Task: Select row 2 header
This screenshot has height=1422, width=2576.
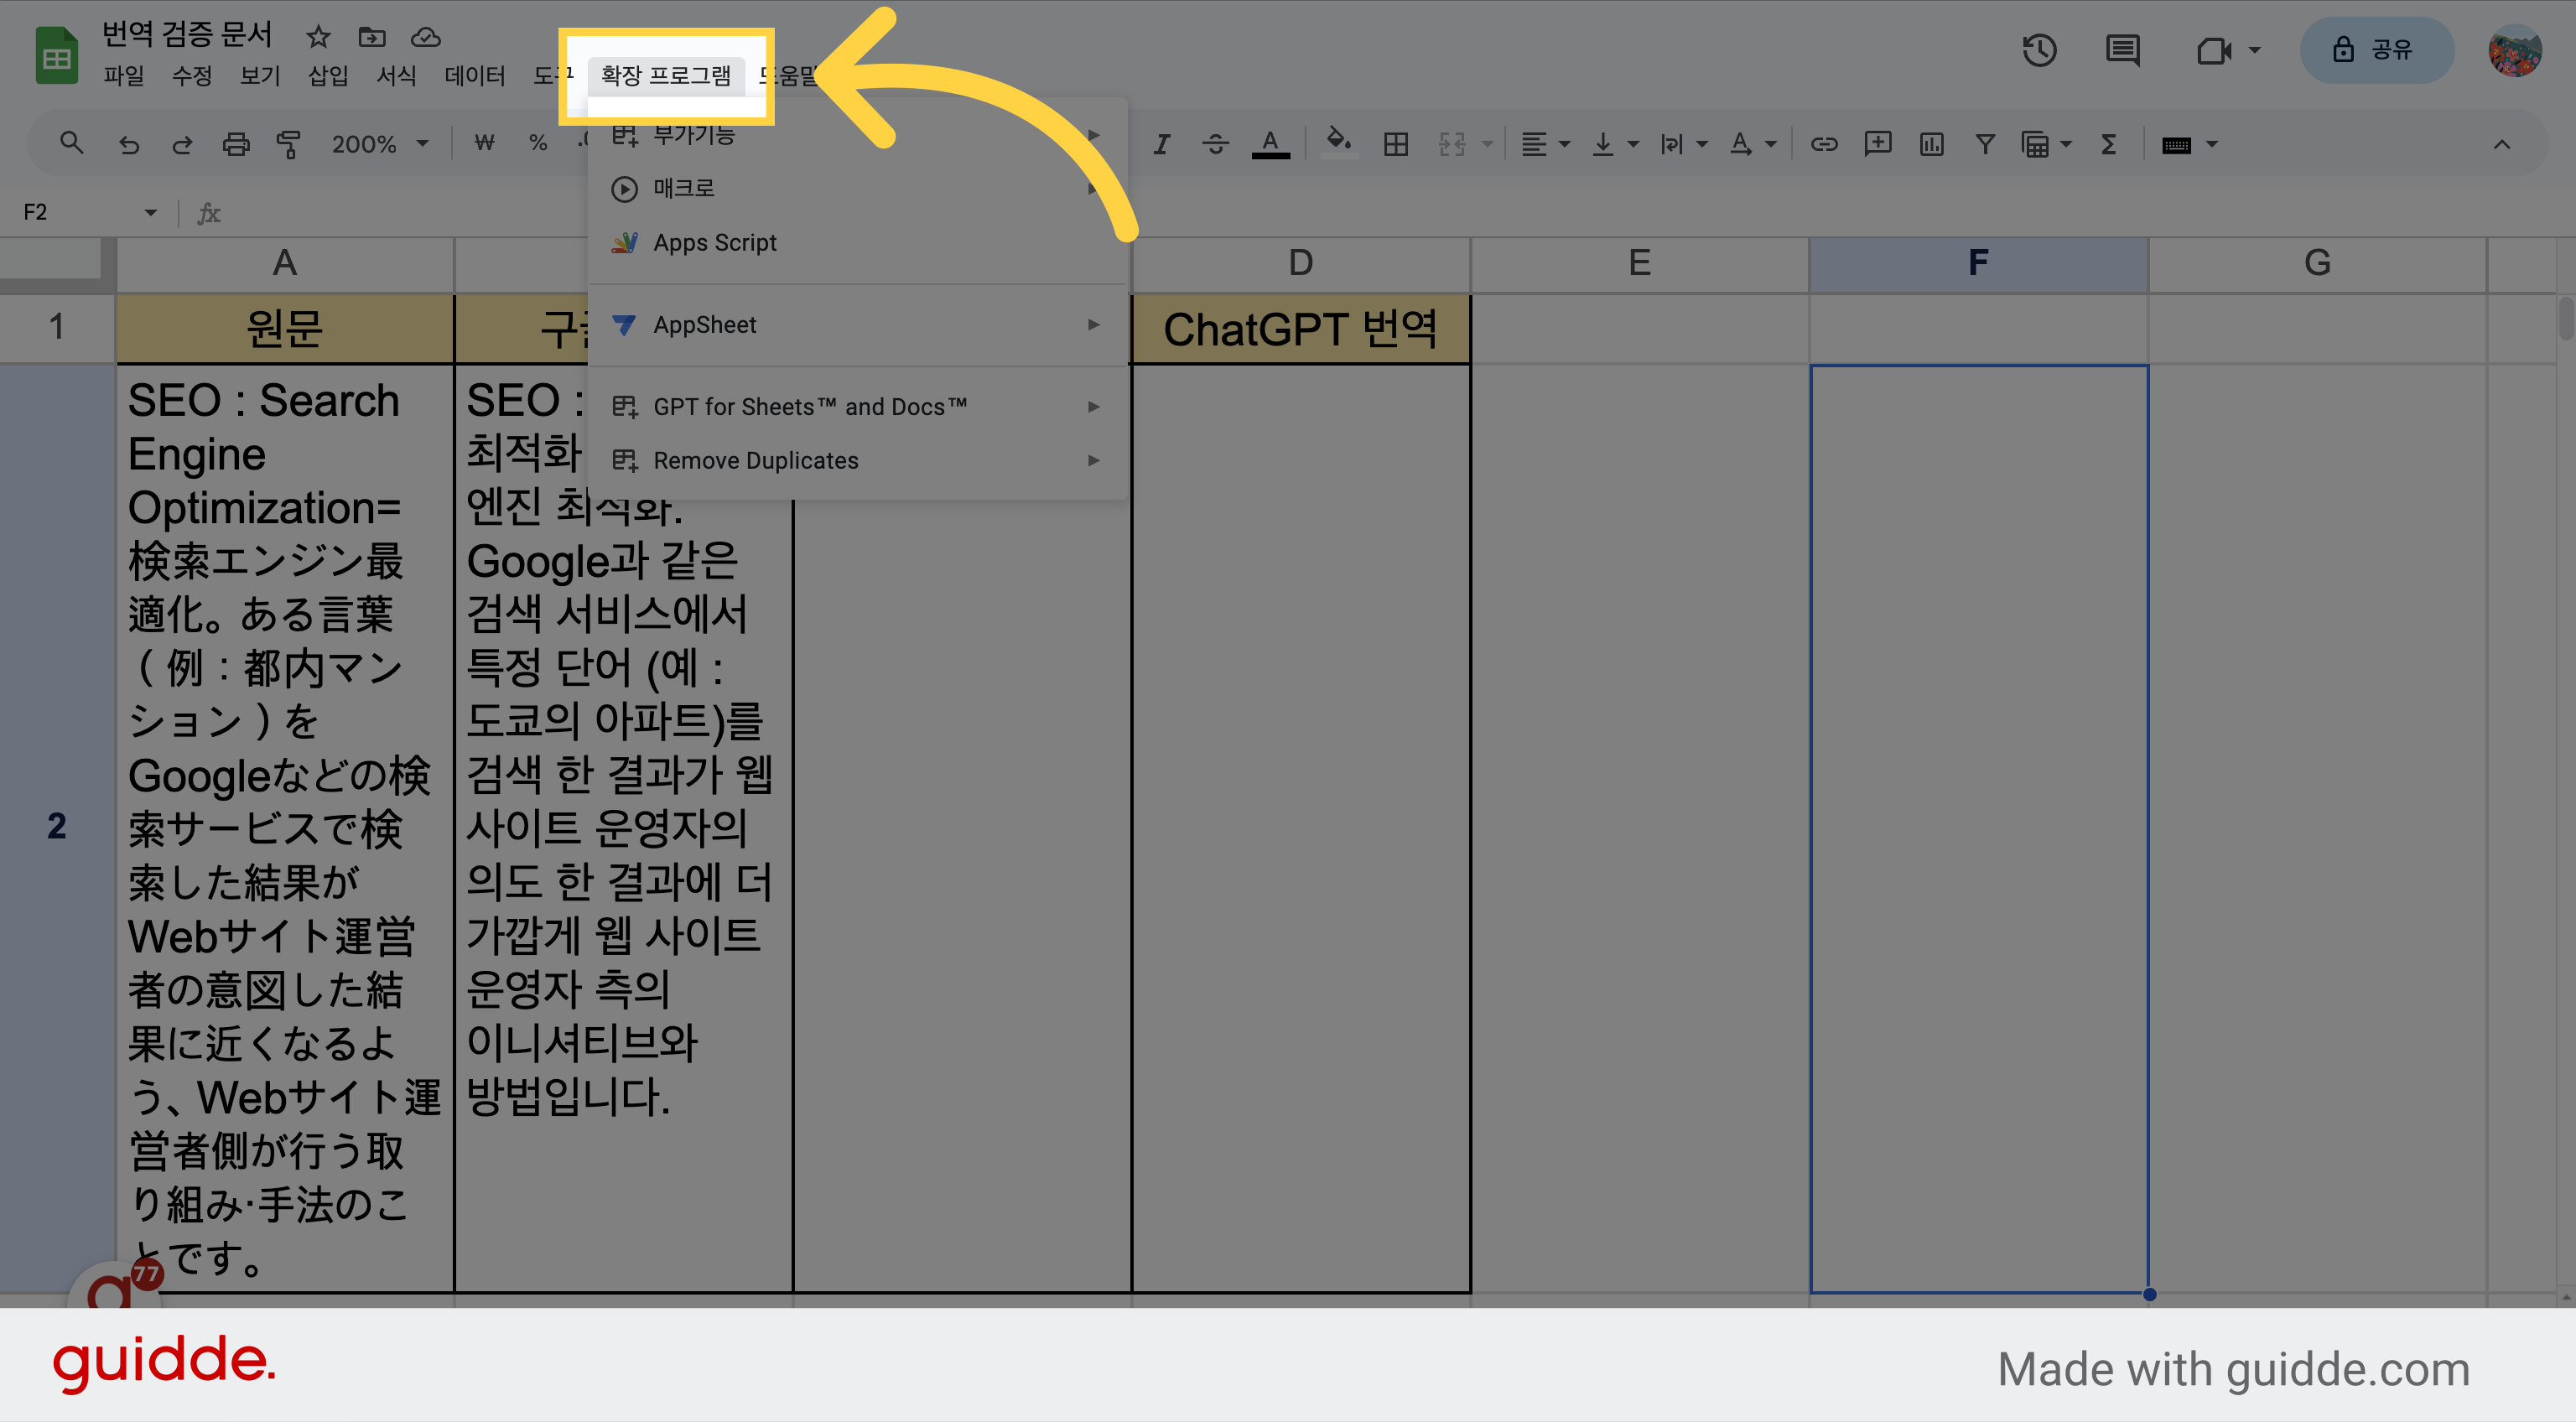Action: 57,827
